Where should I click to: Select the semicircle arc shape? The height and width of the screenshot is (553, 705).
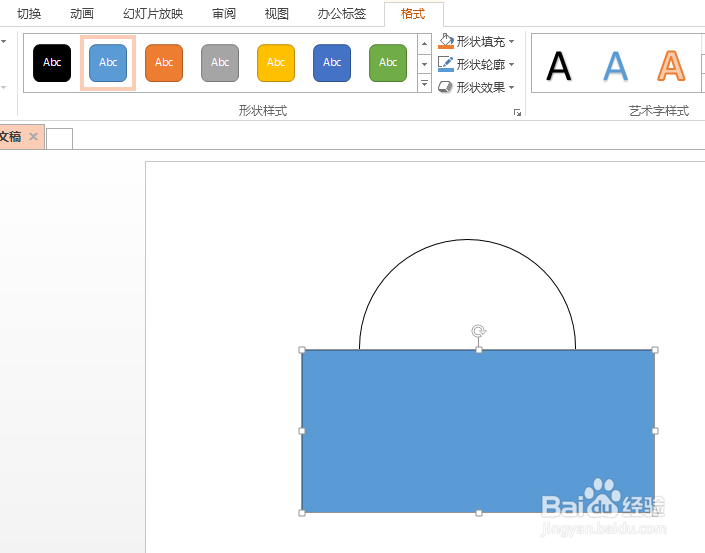[x=468, y=294]
